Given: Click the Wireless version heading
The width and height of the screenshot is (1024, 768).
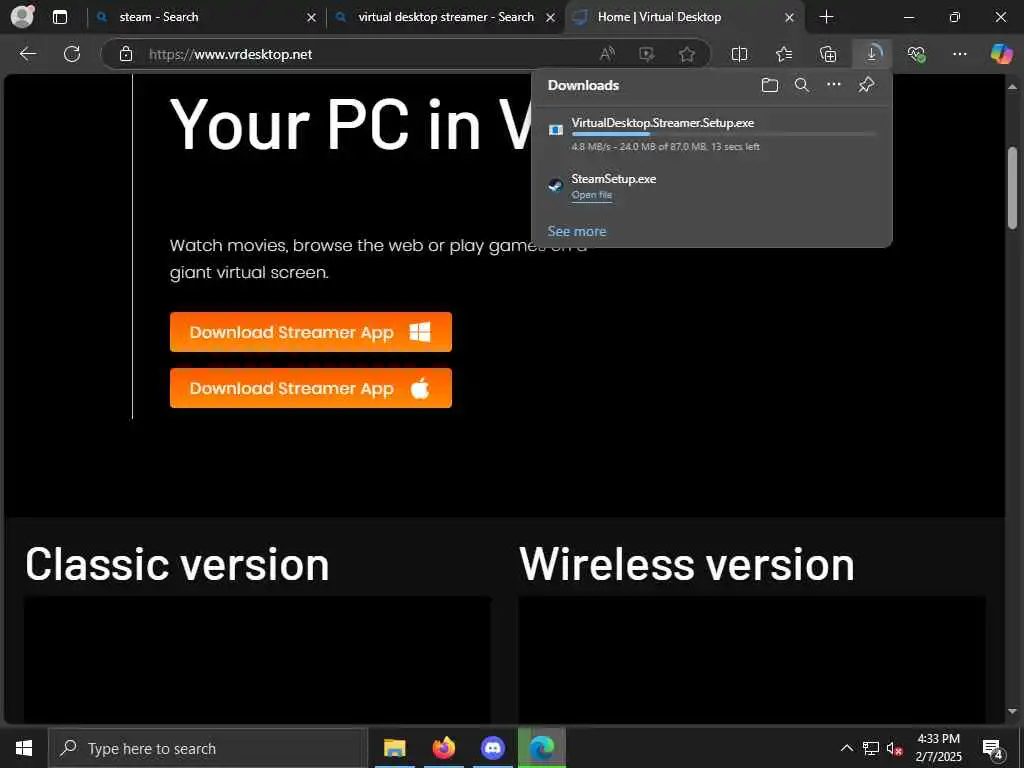Looking at the screenshot, I should (686, 564).
